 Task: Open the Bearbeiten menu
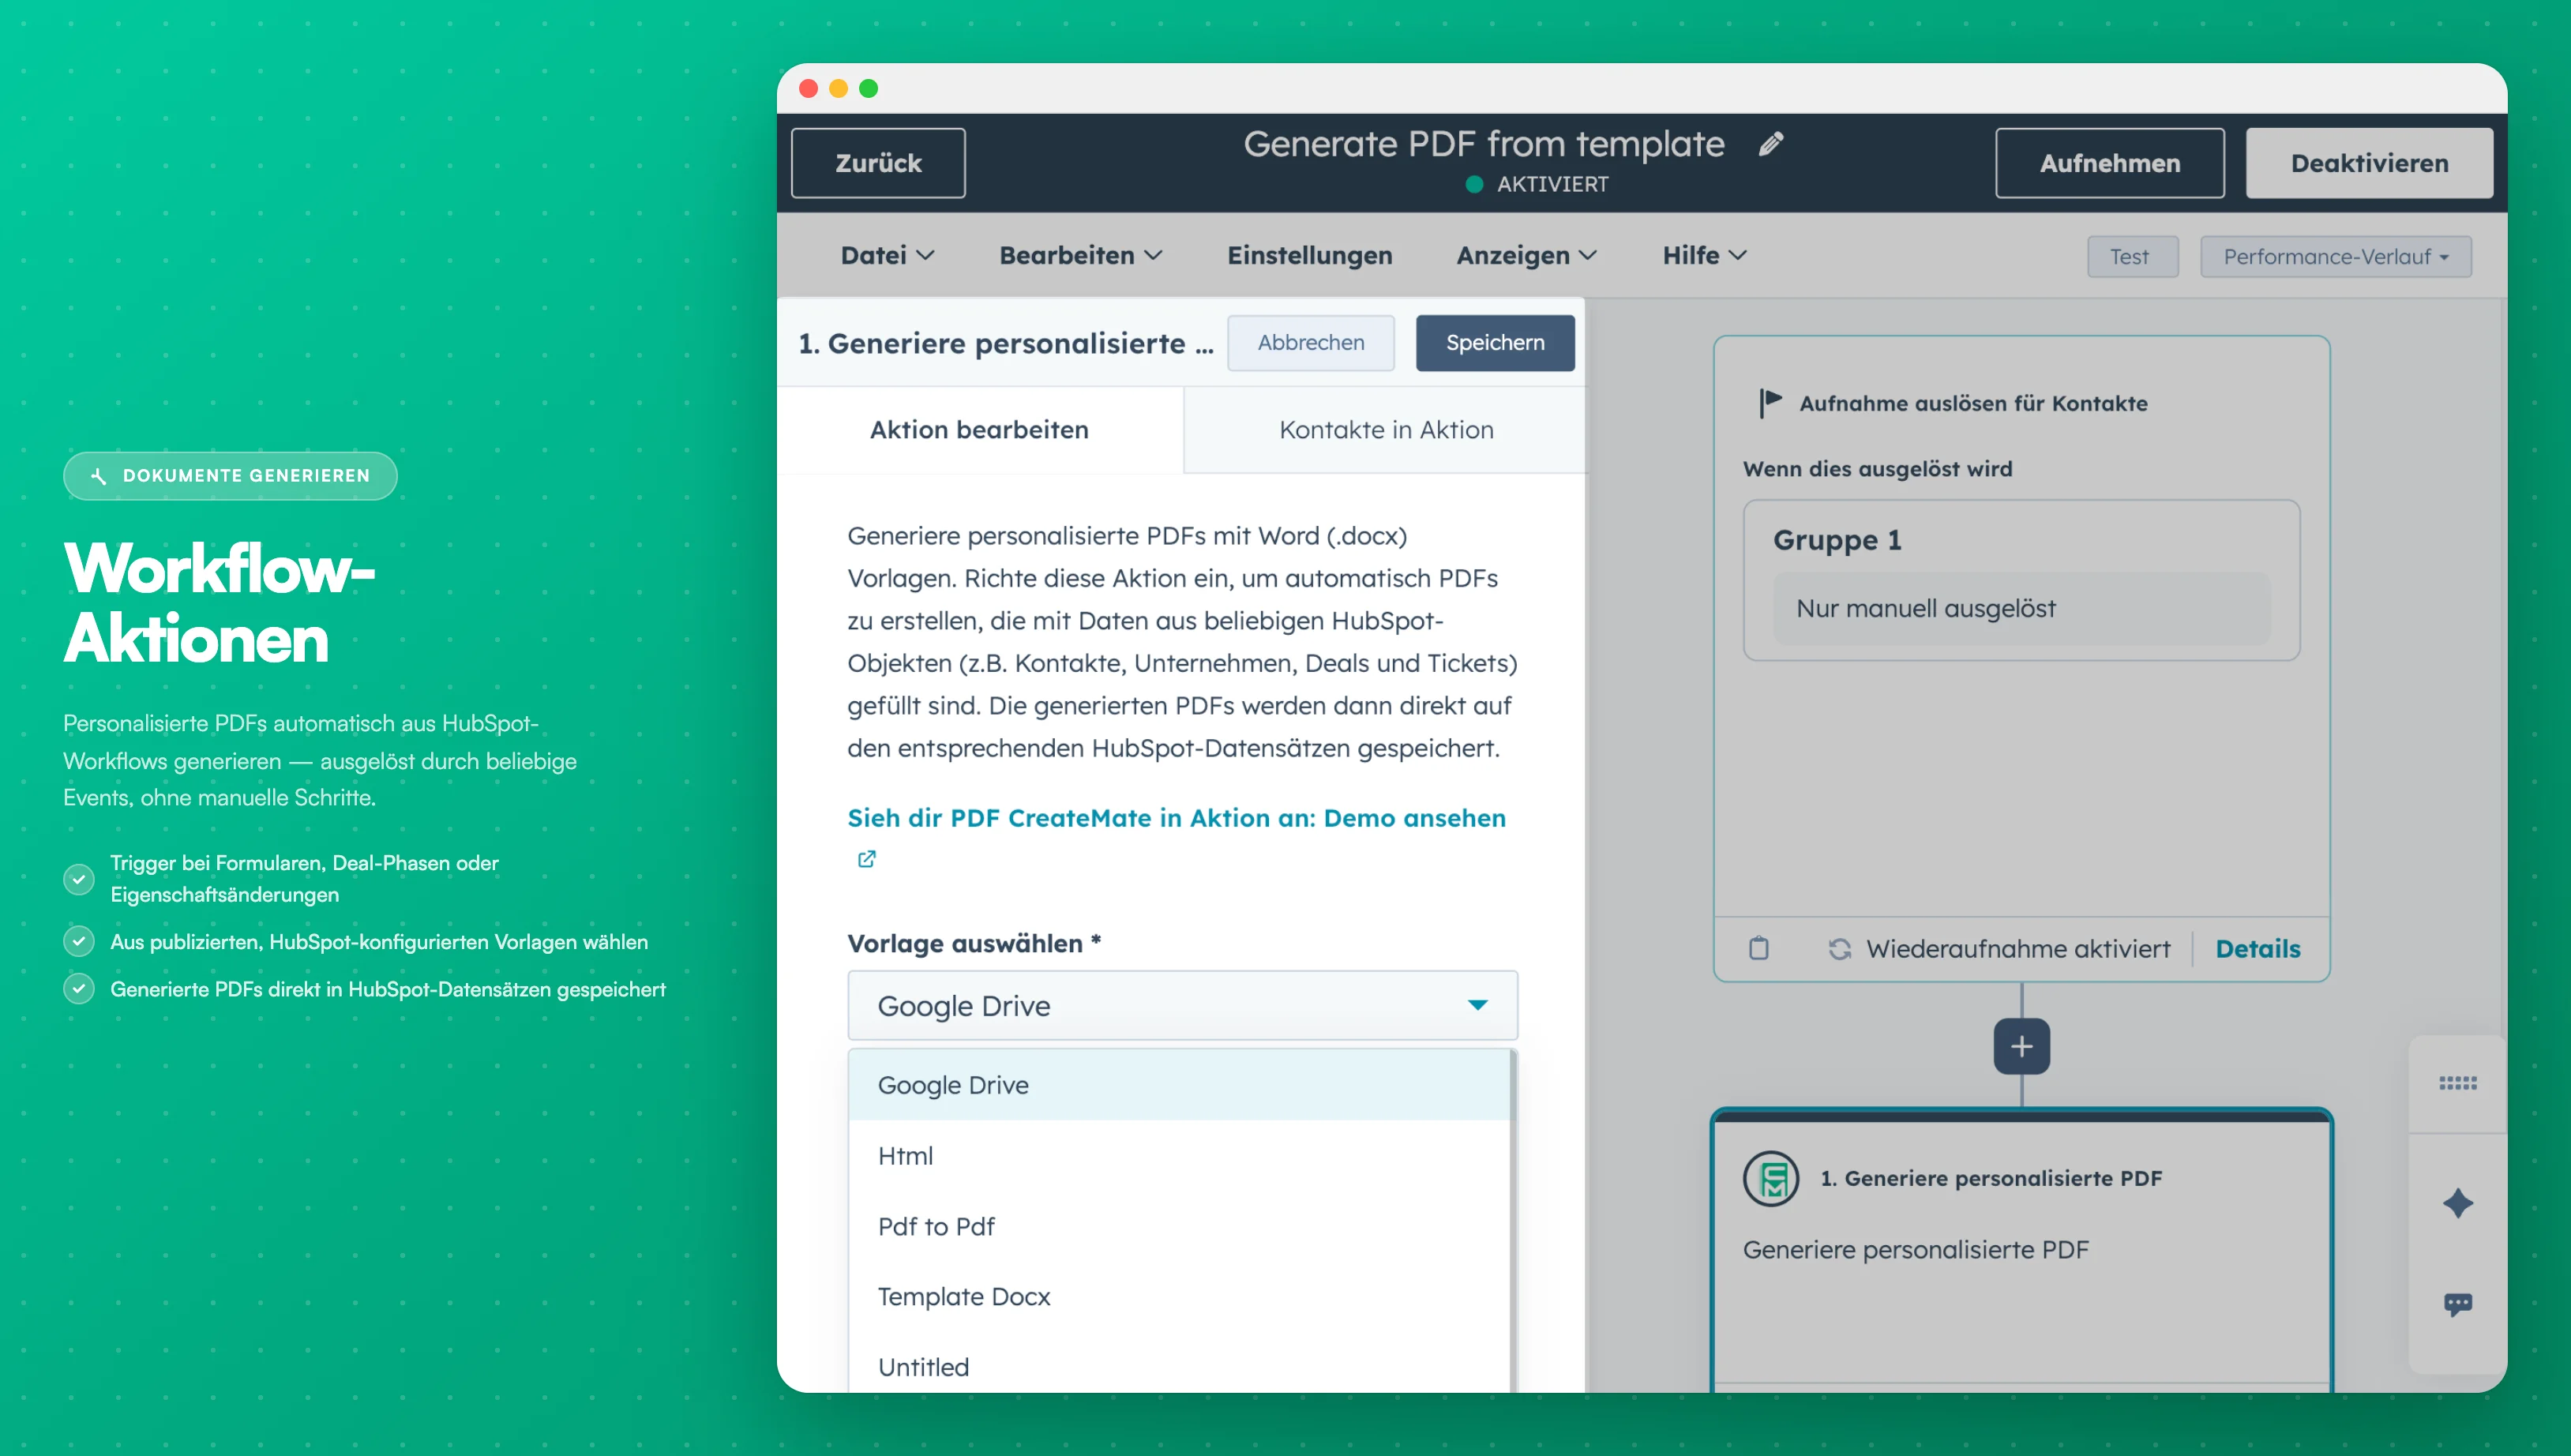(x=1080, y=255)
